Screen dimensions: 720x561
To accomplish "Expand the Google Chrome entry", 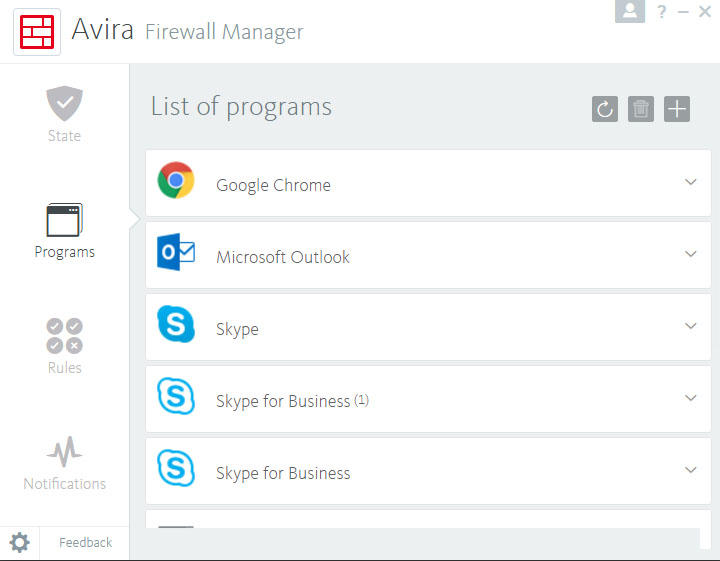I will coord(691,182).
